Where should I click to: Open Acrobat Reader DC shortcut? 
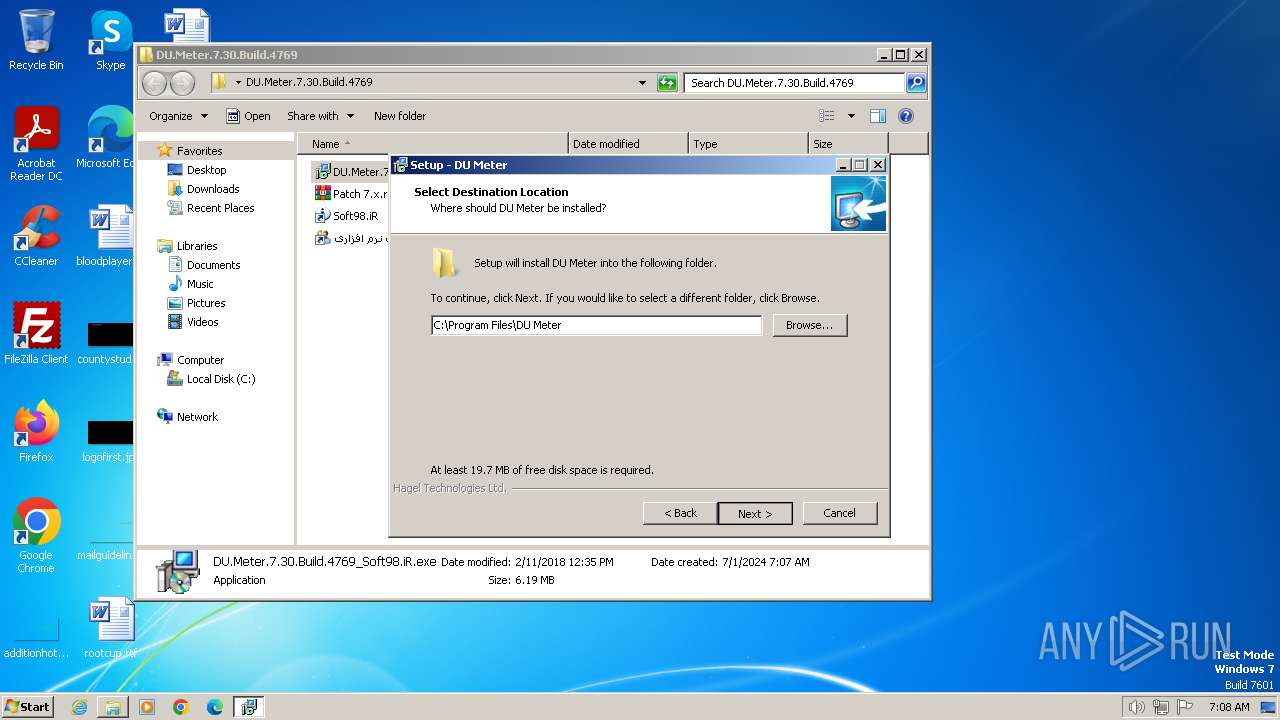pyautogui.click(x=36, y=145)
